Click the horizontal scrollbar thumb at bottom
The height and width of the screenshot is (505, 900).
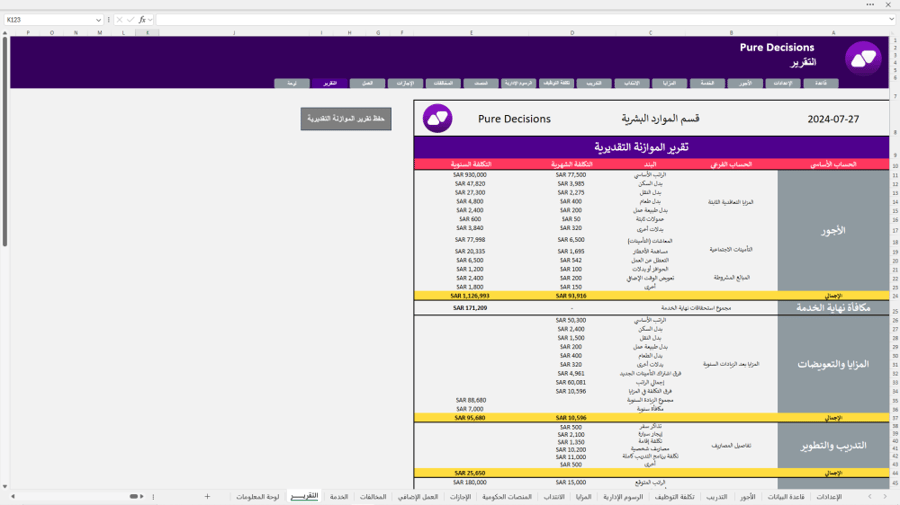pyautogui.click(x=133, y=496)
